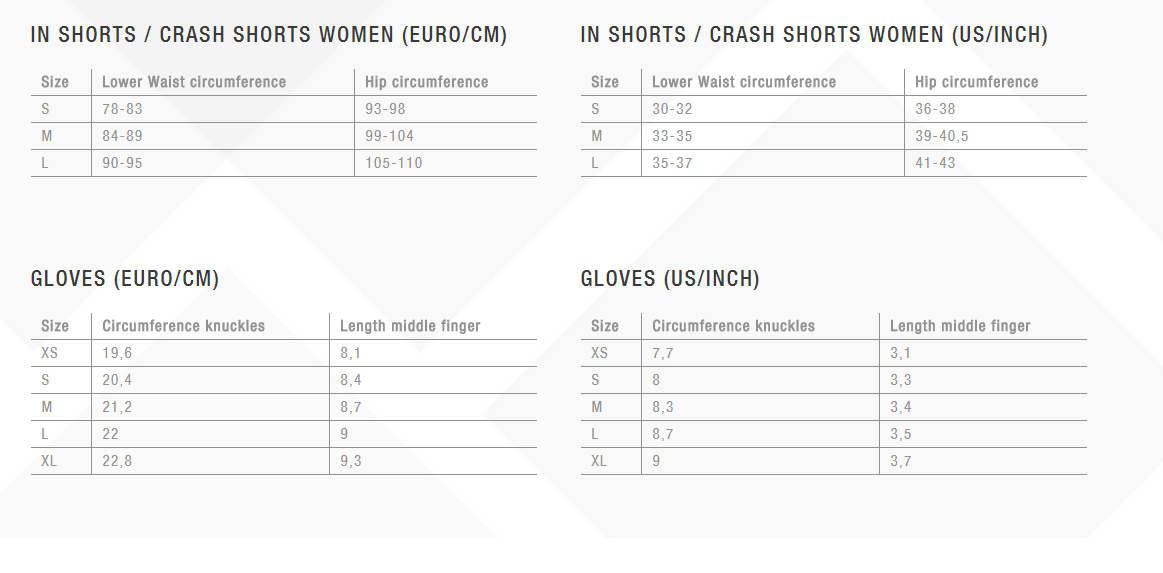The image size is (1163, 573).
Task: Click size S waist value 78-83
Action: [x=122, y=109]
